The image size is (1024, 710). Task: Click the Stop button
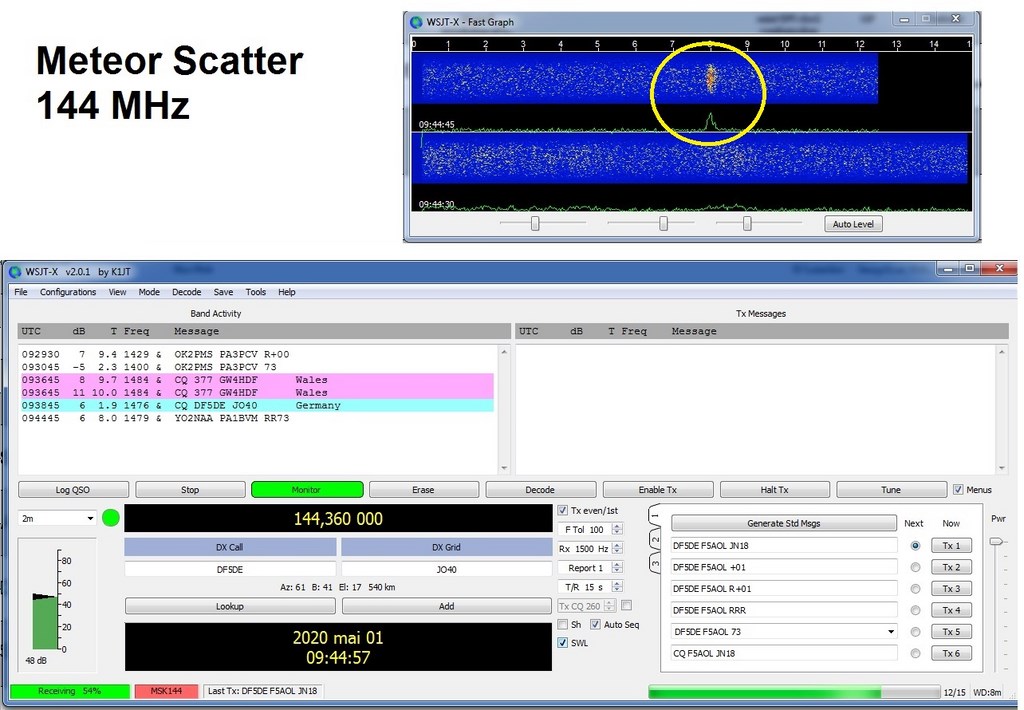(x=190, y=489)
